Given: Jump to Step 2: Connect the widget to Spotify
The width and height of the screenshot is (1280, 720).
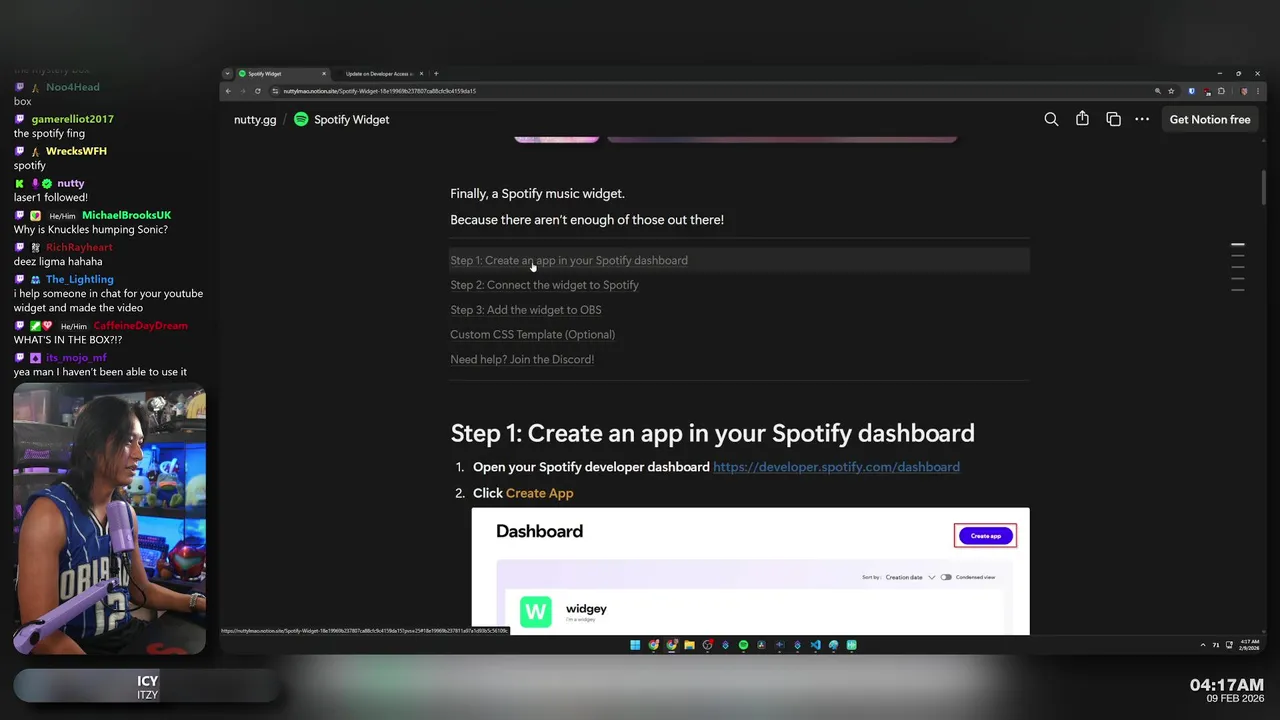Looking at the screenshot, I should click(x=544, y=285).
